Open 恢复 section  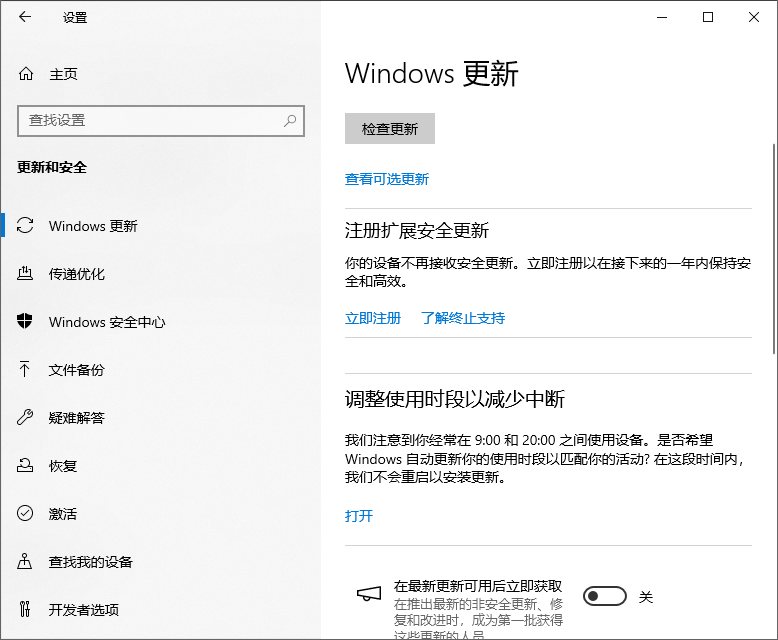tap(160, 466)
